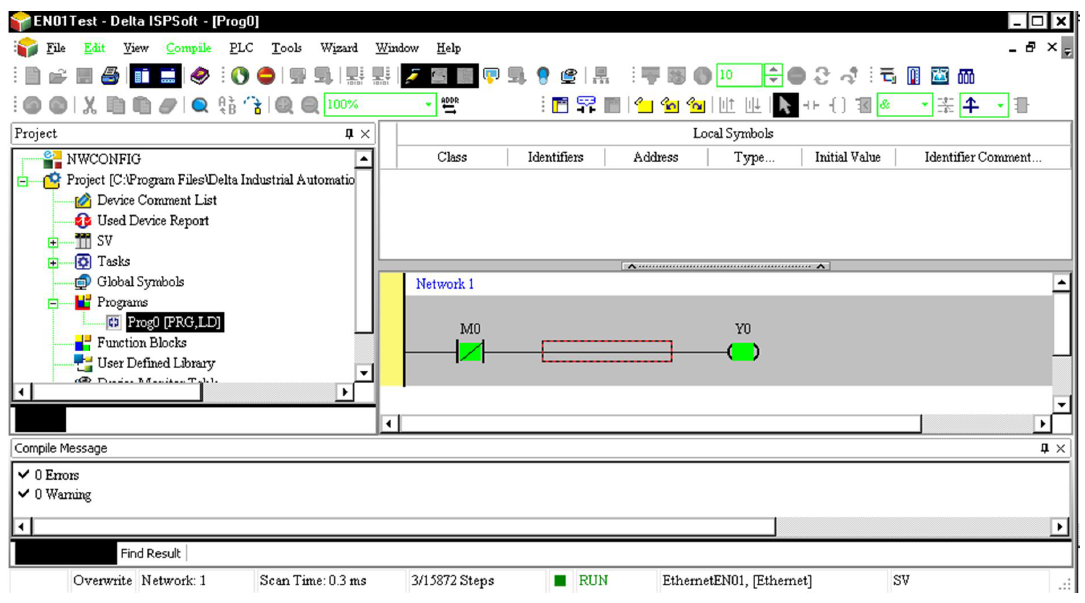Select Prog0 [PRG,LD] in the project tree
1085x603 pixels.
coord(174,322)
